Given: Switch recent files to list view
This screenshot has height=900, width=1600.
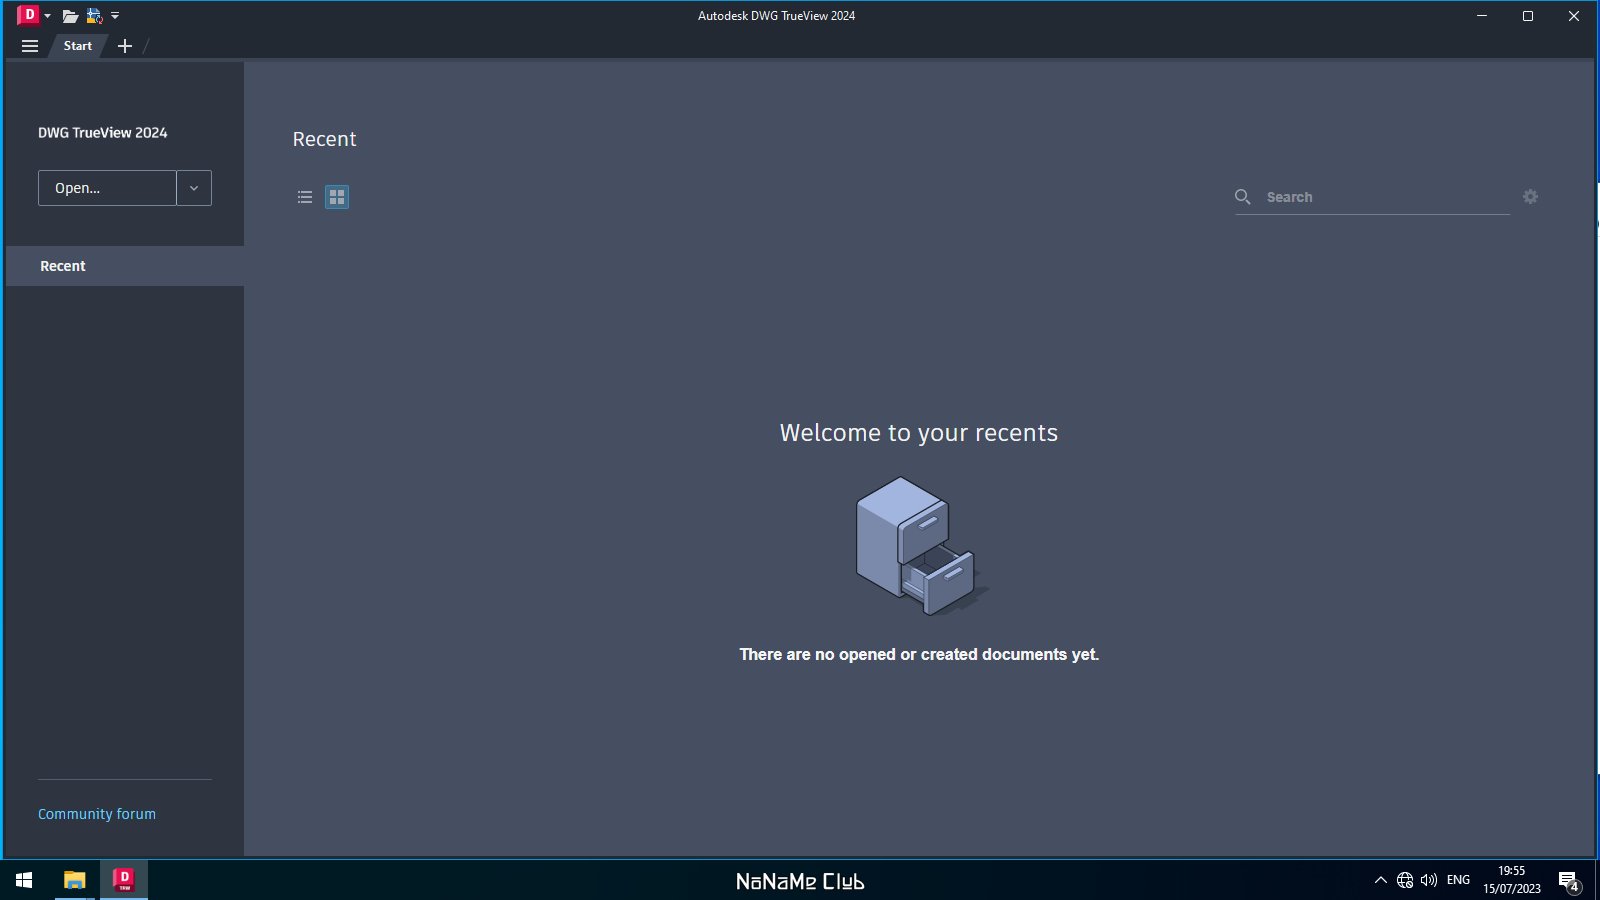Looking at the screenshot, I should [305, 197].
